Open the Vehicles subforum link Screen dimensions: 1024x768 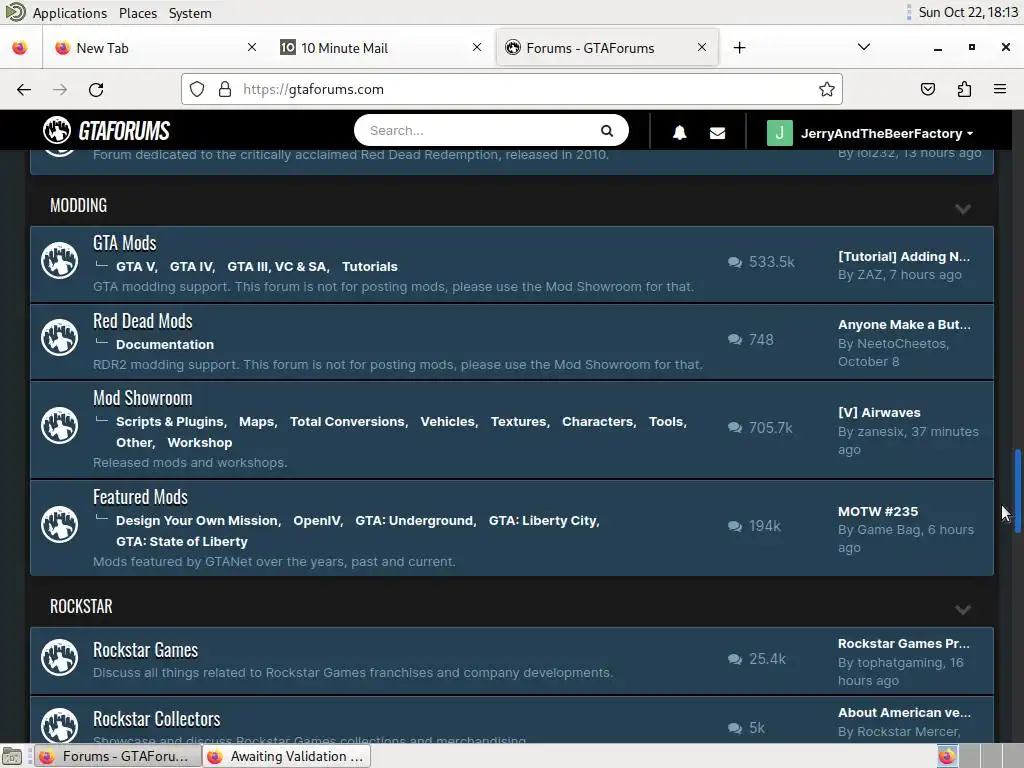point(449,422)
